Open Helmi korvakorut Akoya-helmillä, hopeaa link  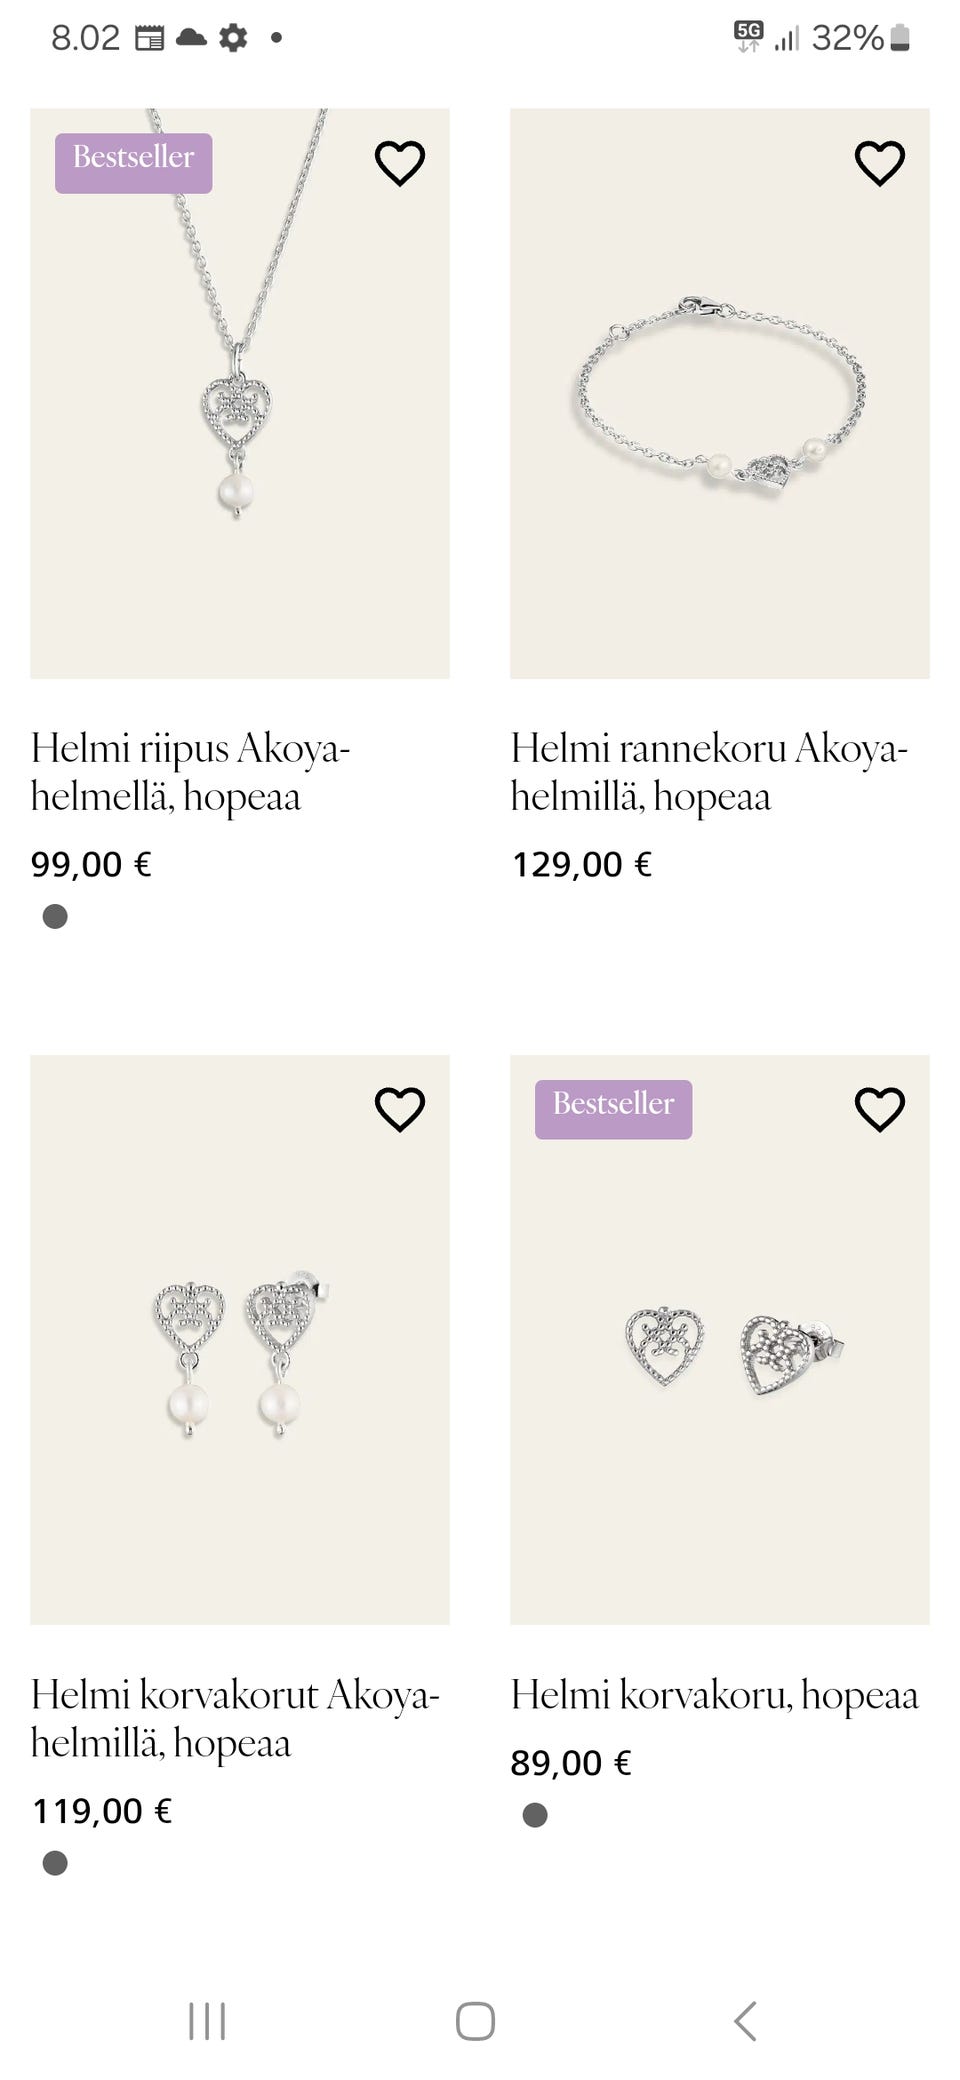coord(234,1718)
